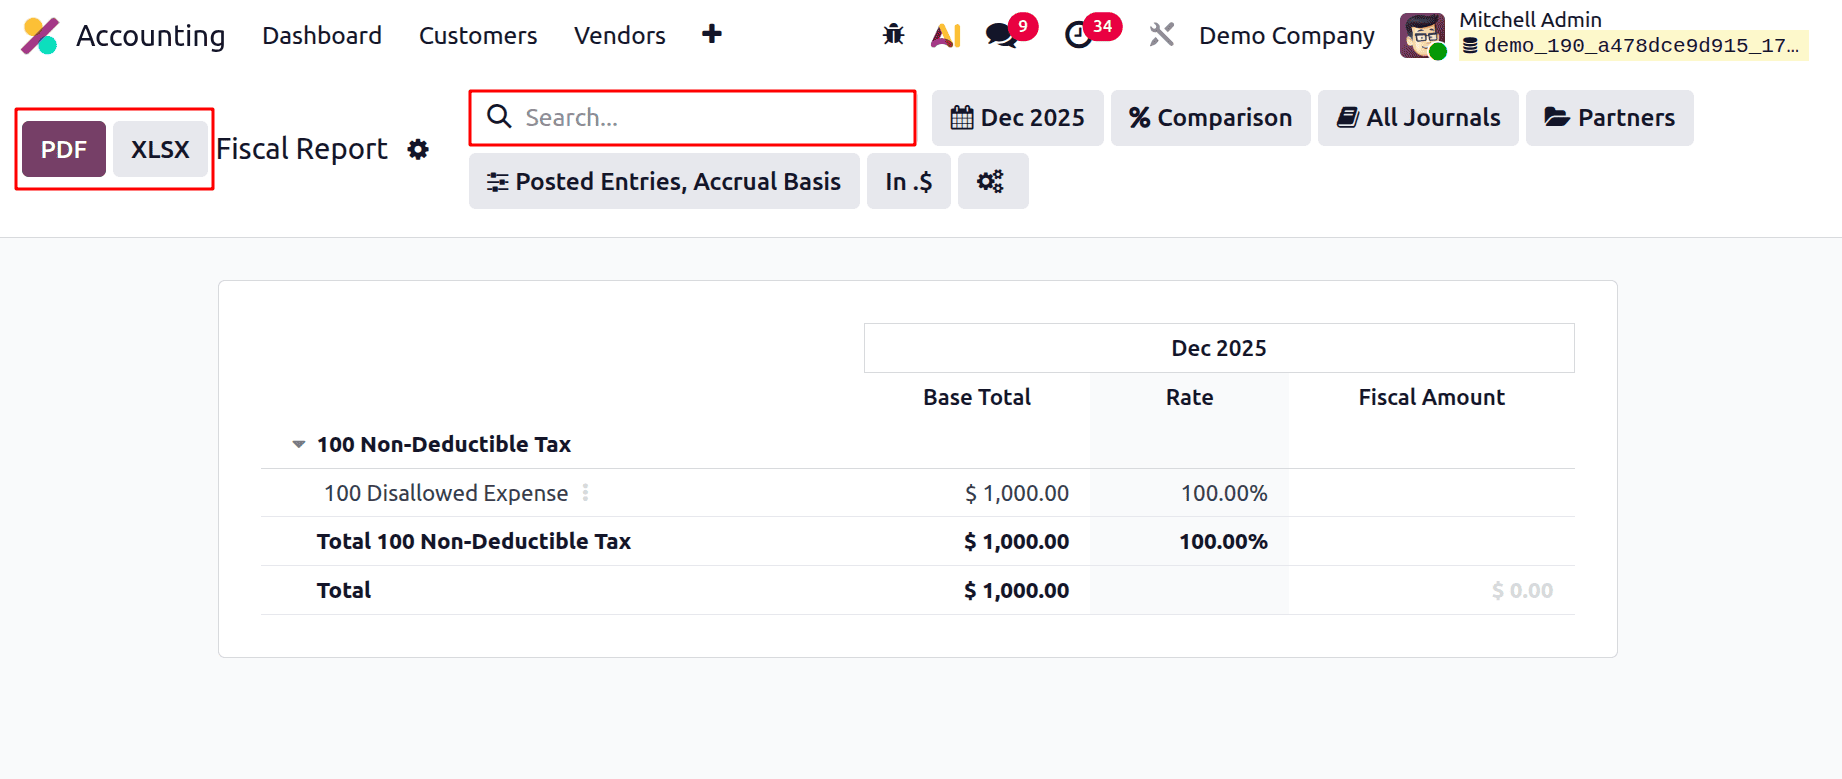Click the gear icon beside Fiscal Report

[x=418, y=149]
